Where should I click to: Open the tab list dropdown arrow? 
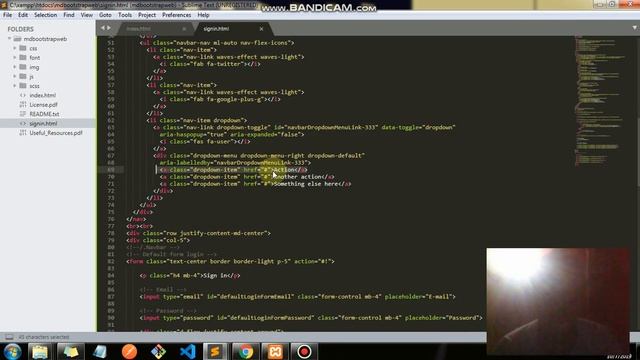click(634, 28)
